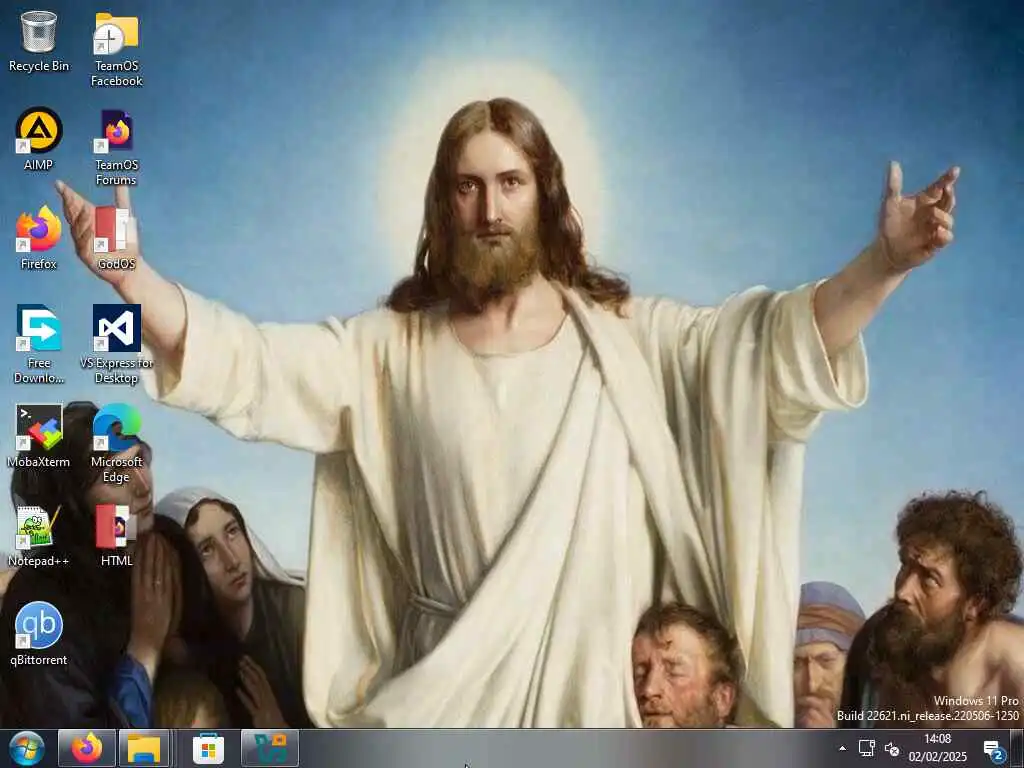
Task: Open the Recycle Bin desktop icon
Action: click(39, 42)
